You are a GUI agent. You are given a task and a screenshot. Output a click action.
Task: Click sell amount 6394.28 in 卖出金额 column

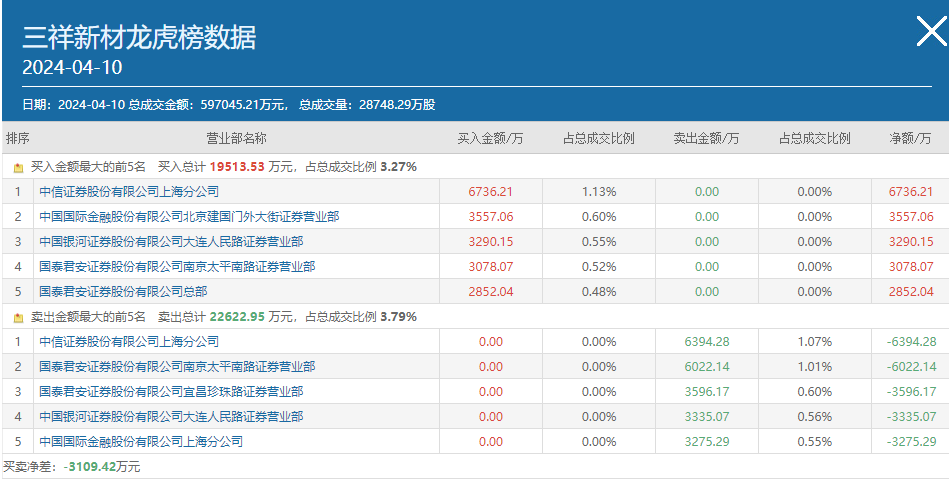[707, 342]
